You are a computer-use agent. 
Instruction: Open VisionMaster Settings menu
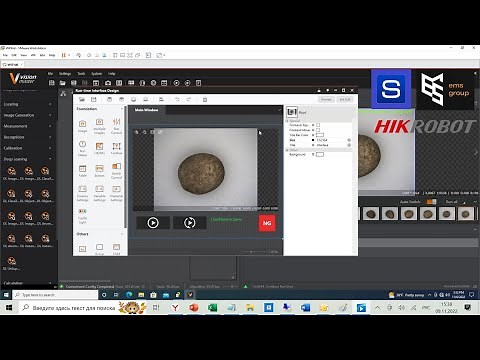point(65,74)
